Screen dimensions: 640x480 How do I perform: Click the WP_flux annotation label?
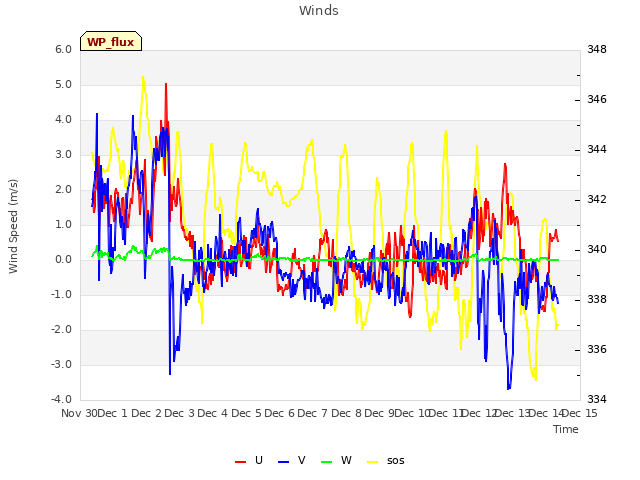coord(111,41)
